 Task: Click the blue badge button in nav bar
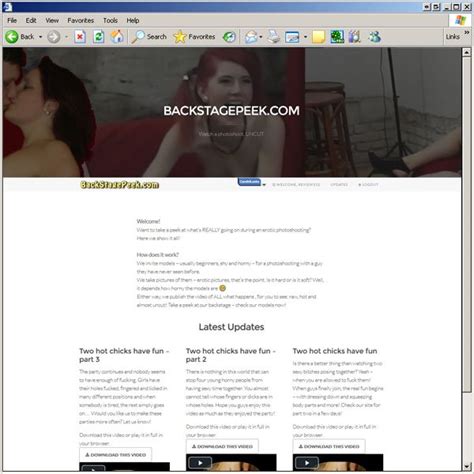(x=249, y=182)
